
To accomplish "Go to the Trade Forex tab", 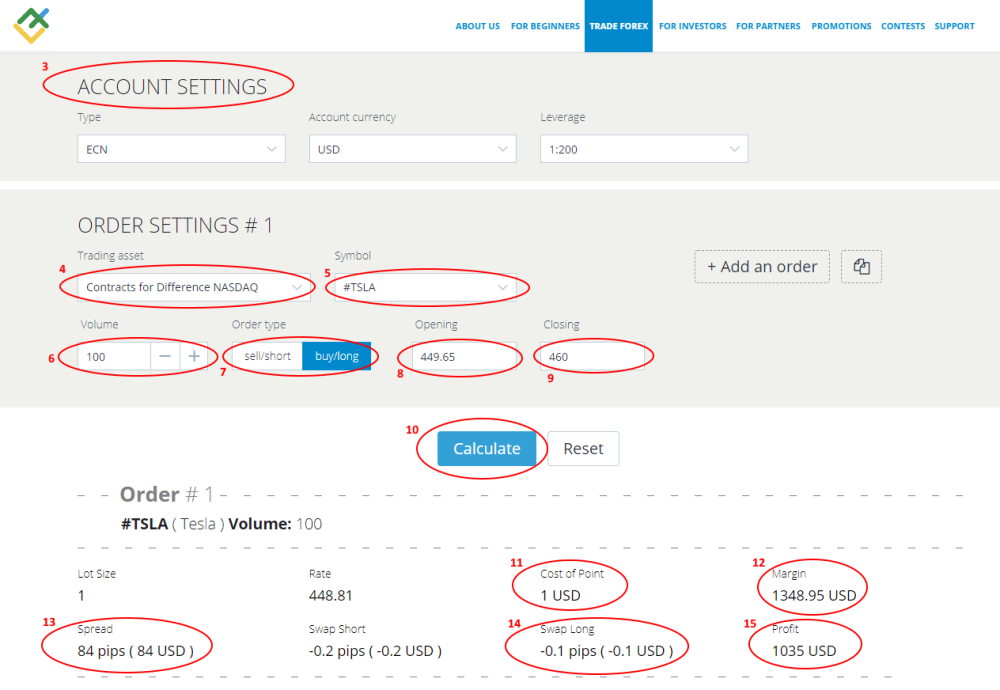I will (x=618, y=26).
